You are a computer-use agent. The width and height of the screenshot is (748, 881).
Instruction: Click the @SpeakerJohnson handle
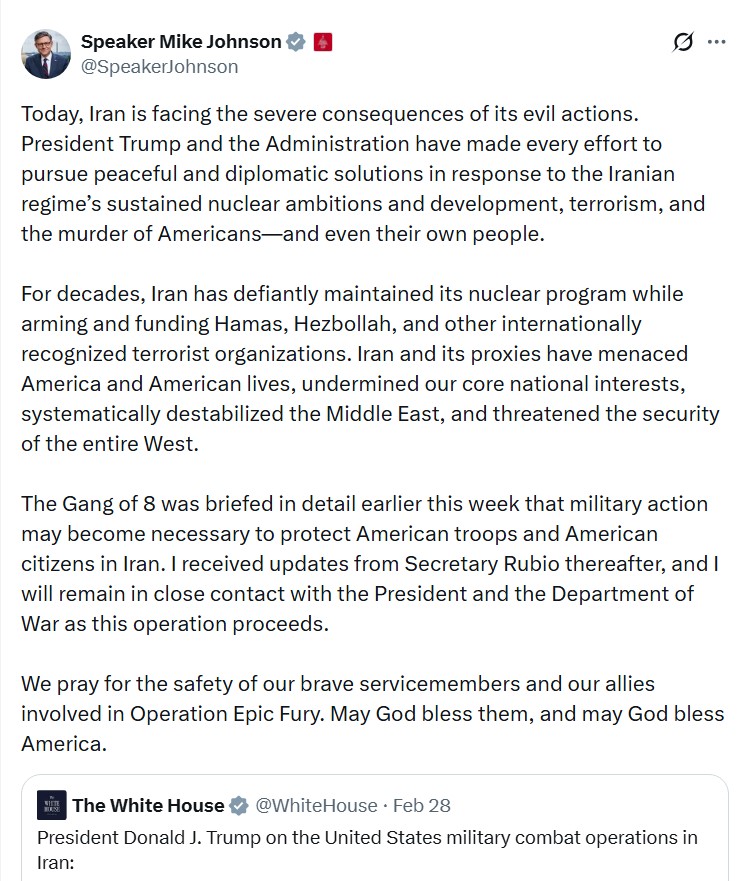coord(159,67)
